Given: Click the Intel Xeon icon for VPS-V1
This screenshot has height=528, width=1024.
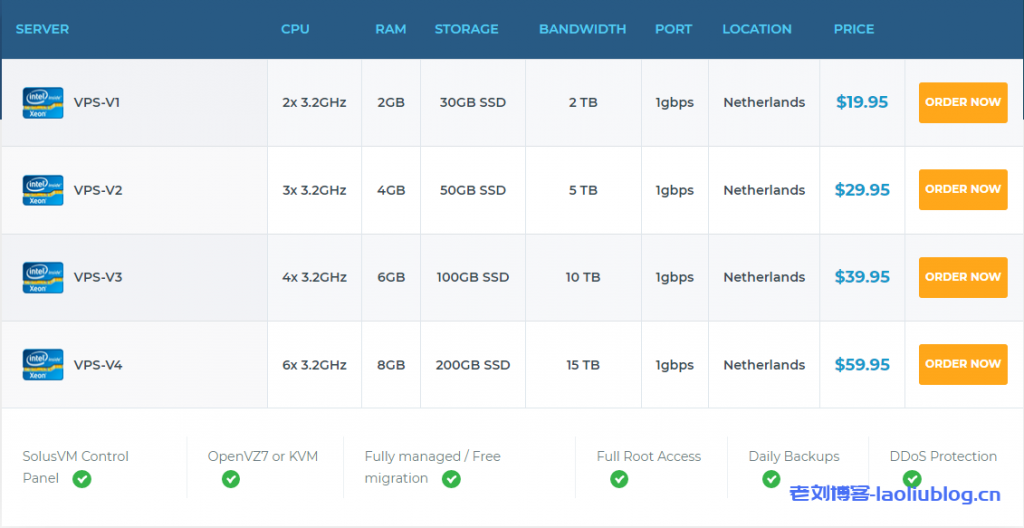Looking at the screenshot, I should pos(43,103).
